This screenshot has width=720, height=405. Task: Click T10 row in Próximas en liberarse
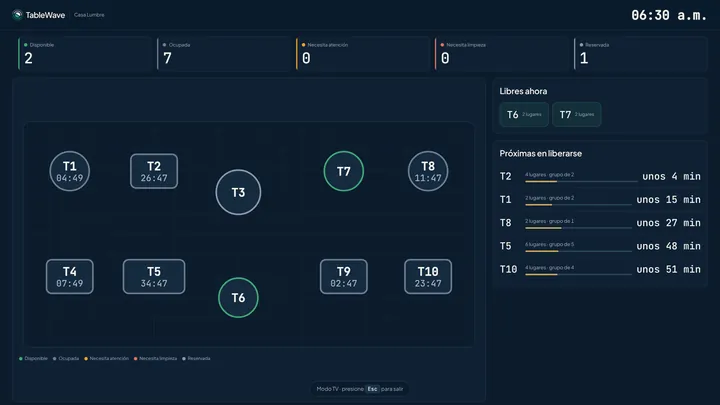tap(600, 269)
